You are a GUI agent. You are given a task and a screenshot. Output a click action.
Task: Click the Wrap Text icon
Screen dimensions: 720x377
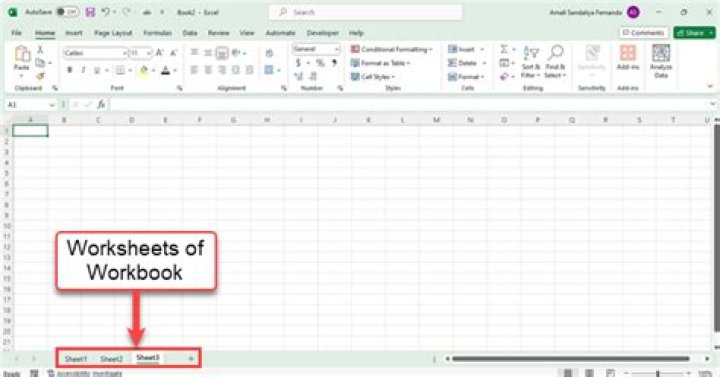coord(269,54)
